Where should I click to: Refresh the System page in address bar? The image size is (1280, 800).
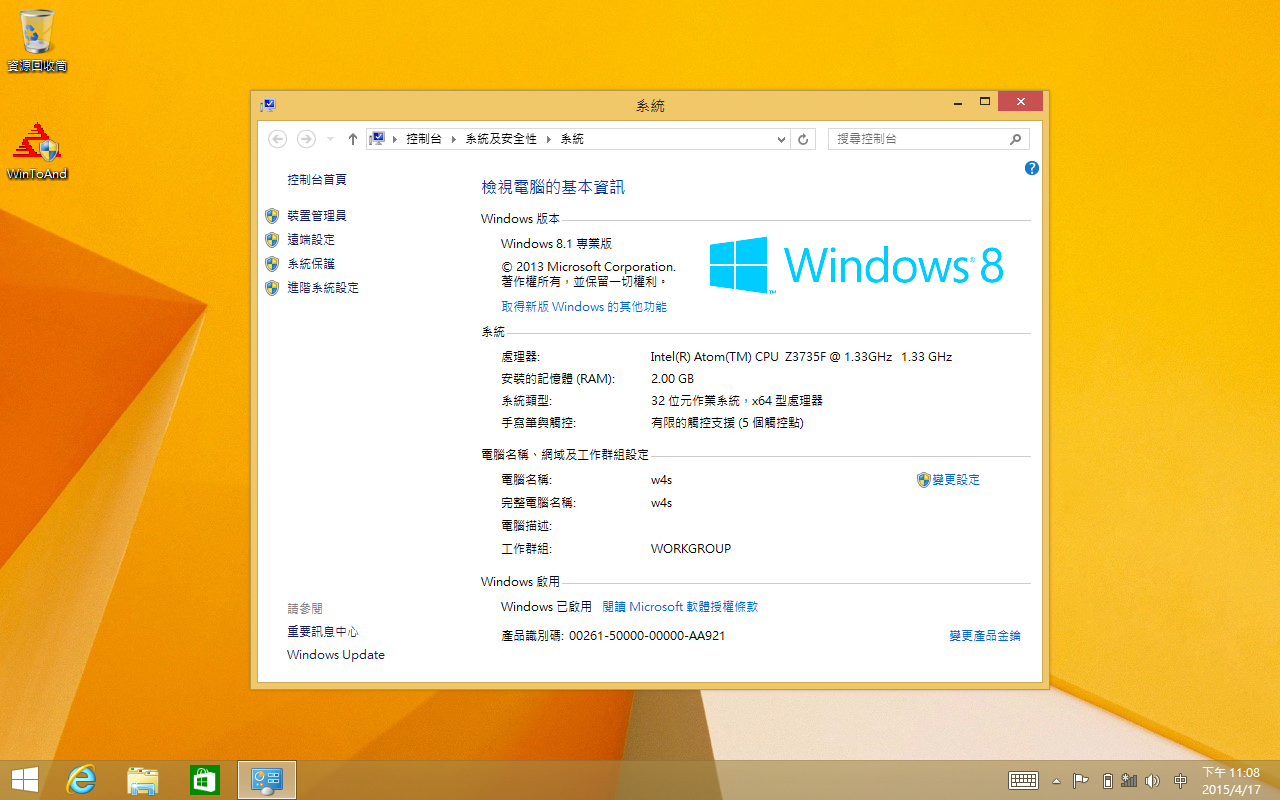pyautogui.click(x=803, y=139)
